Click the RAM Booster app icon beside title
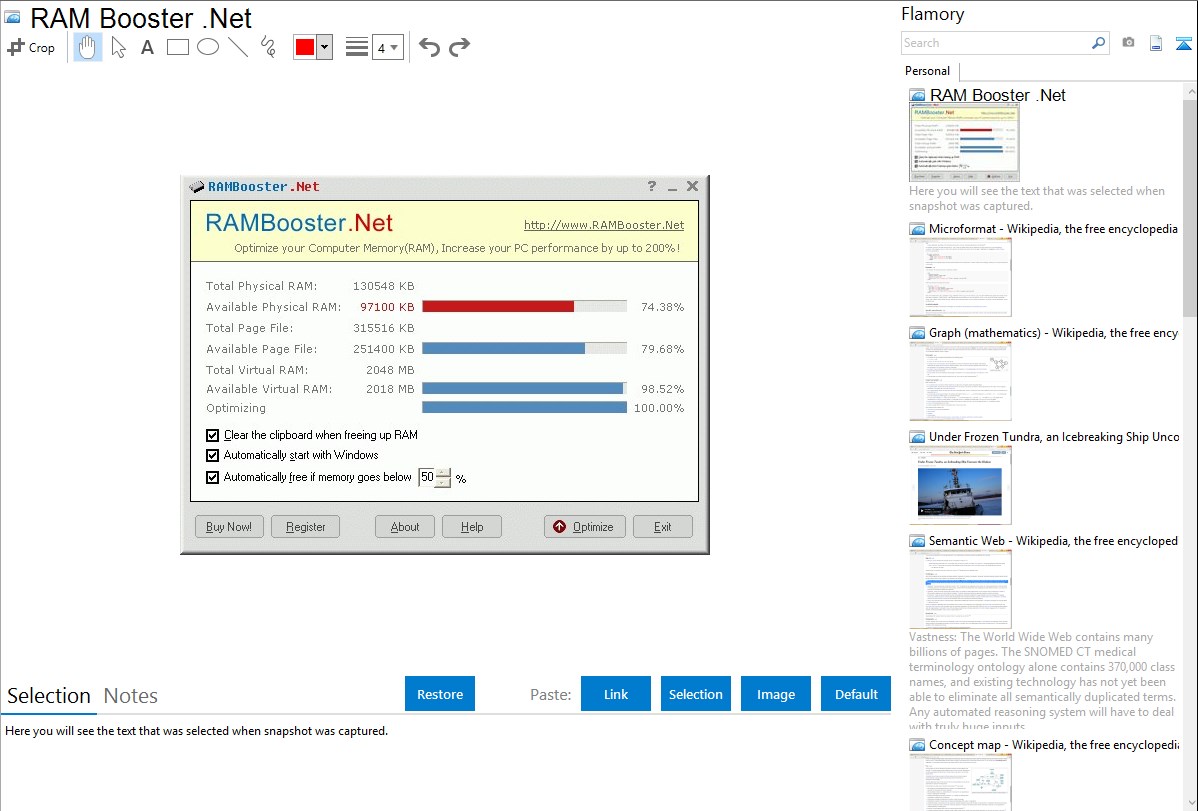 (12, 18)
